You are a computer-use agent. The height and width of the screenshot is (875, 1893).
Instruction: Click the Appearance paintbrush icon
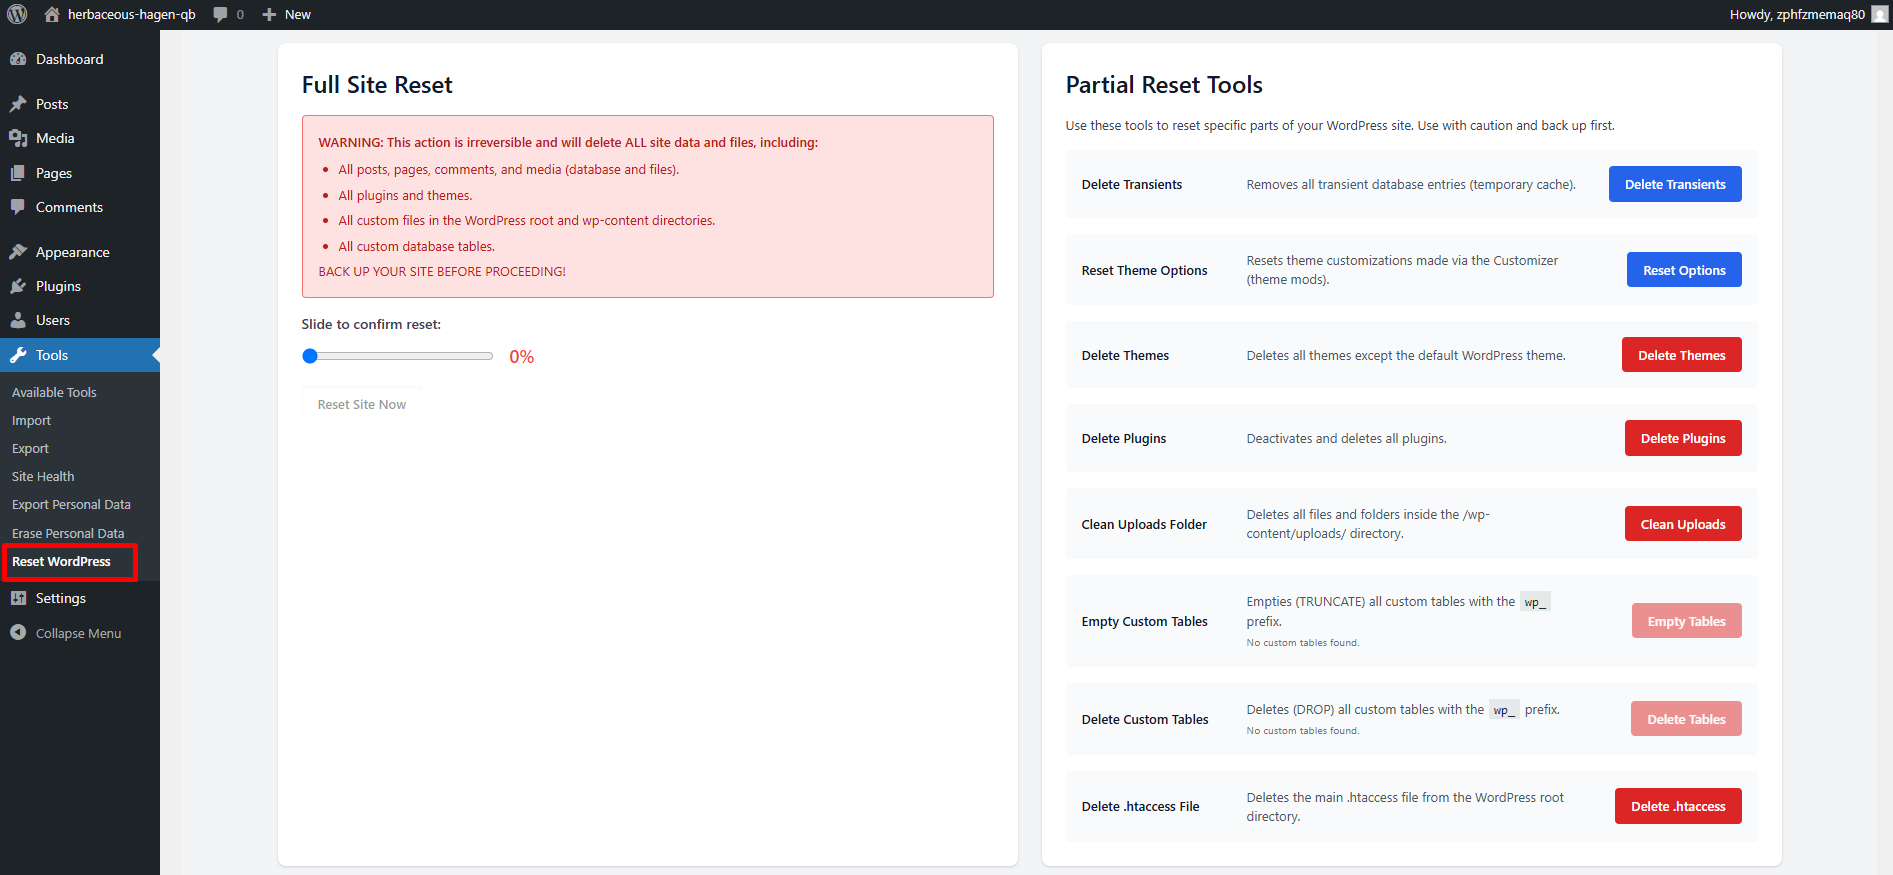[x=18, y=252]
